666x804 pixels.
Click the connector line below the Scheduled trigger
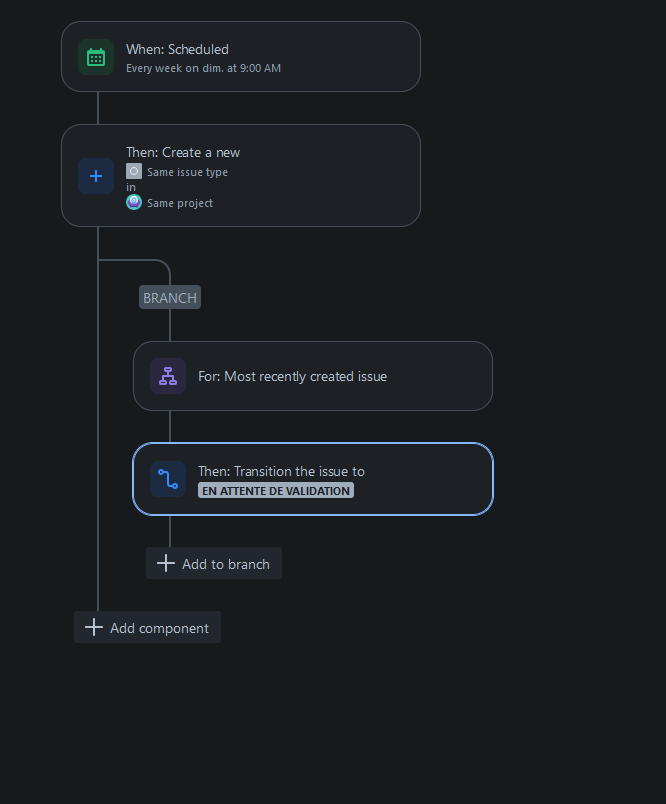point(97,108)
